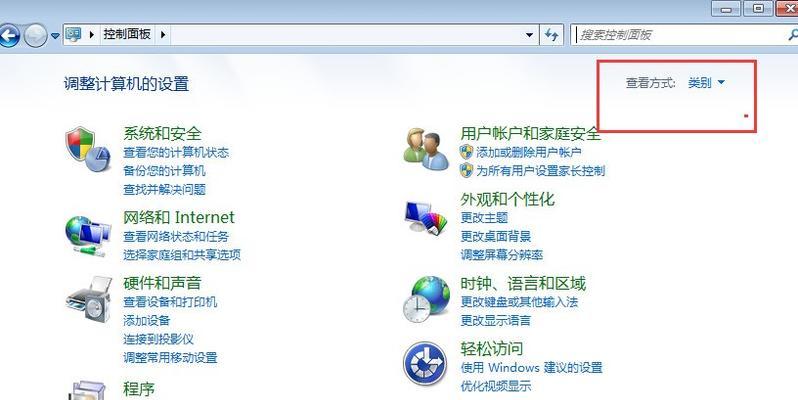Open the Clock, Language and Region globe icon
The width and height of the screenshot is (798, 400).
pos(426,300)
